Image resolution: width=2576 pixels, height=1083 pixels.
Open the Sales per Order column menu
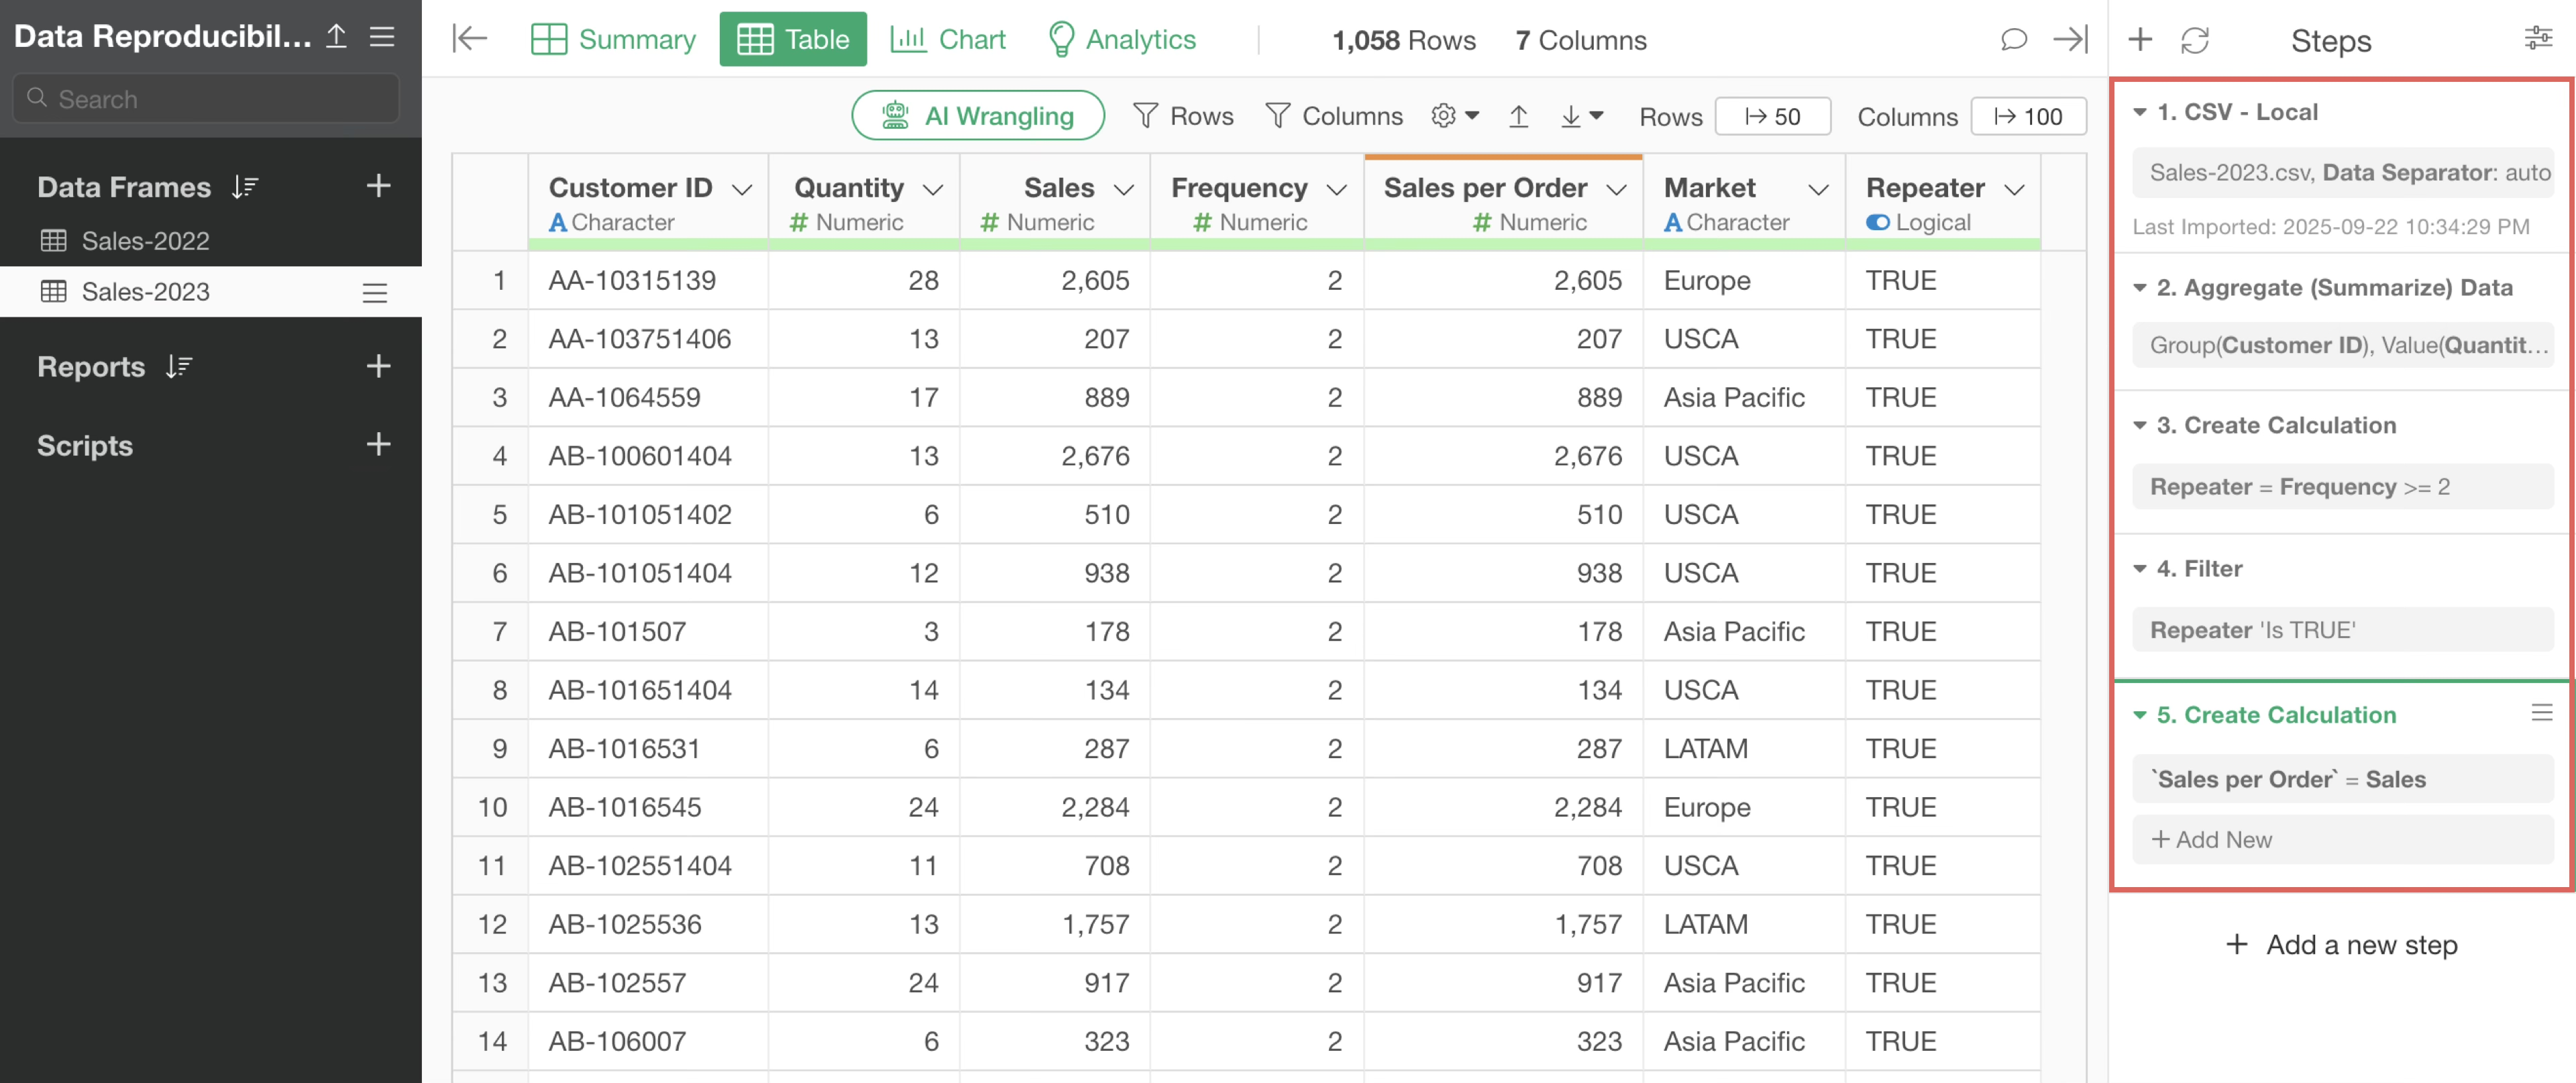coord(1616,189)
